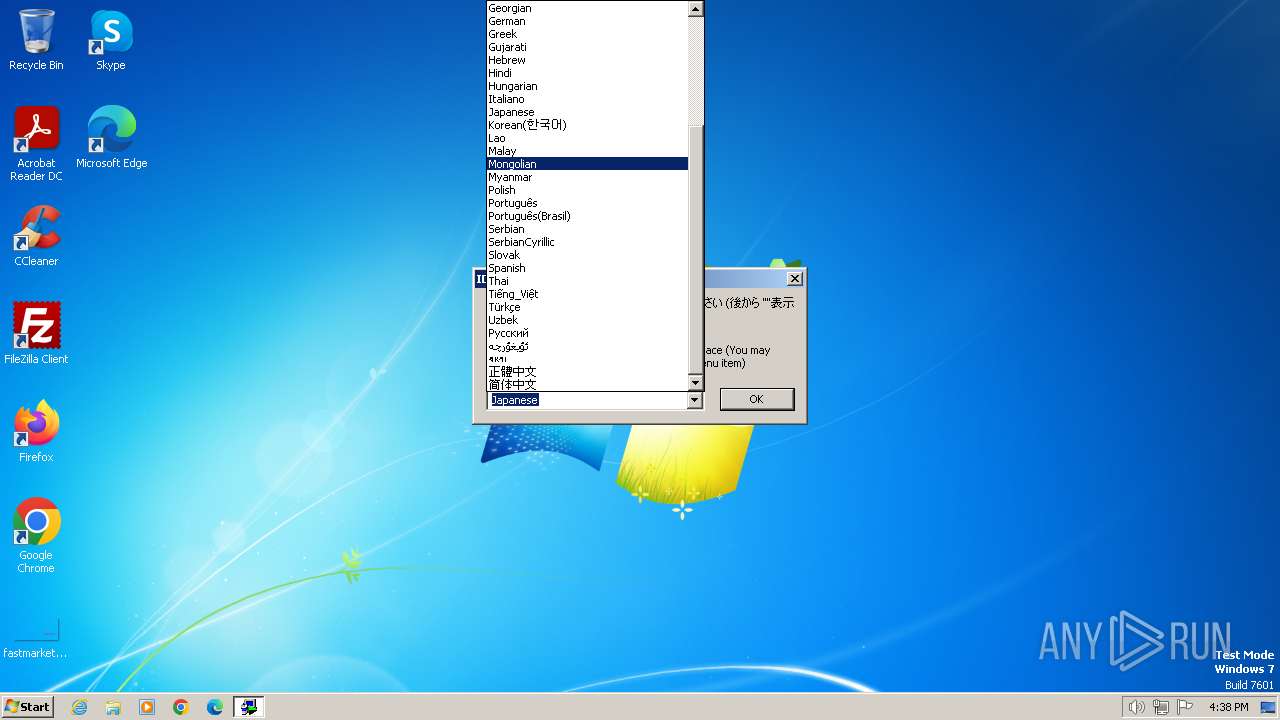This screenshot has width=1280, height=720.
Task: Click the Show desktop button in tray
Action: [x=1269, y=707]
